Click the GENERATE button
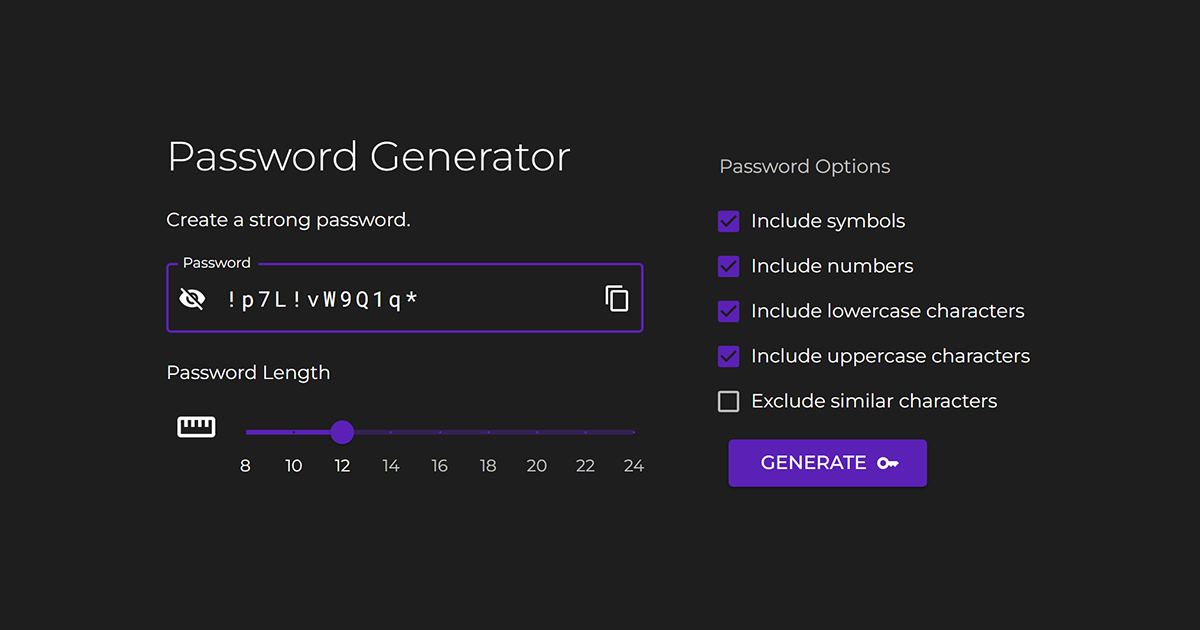 (x=827, y=463)
